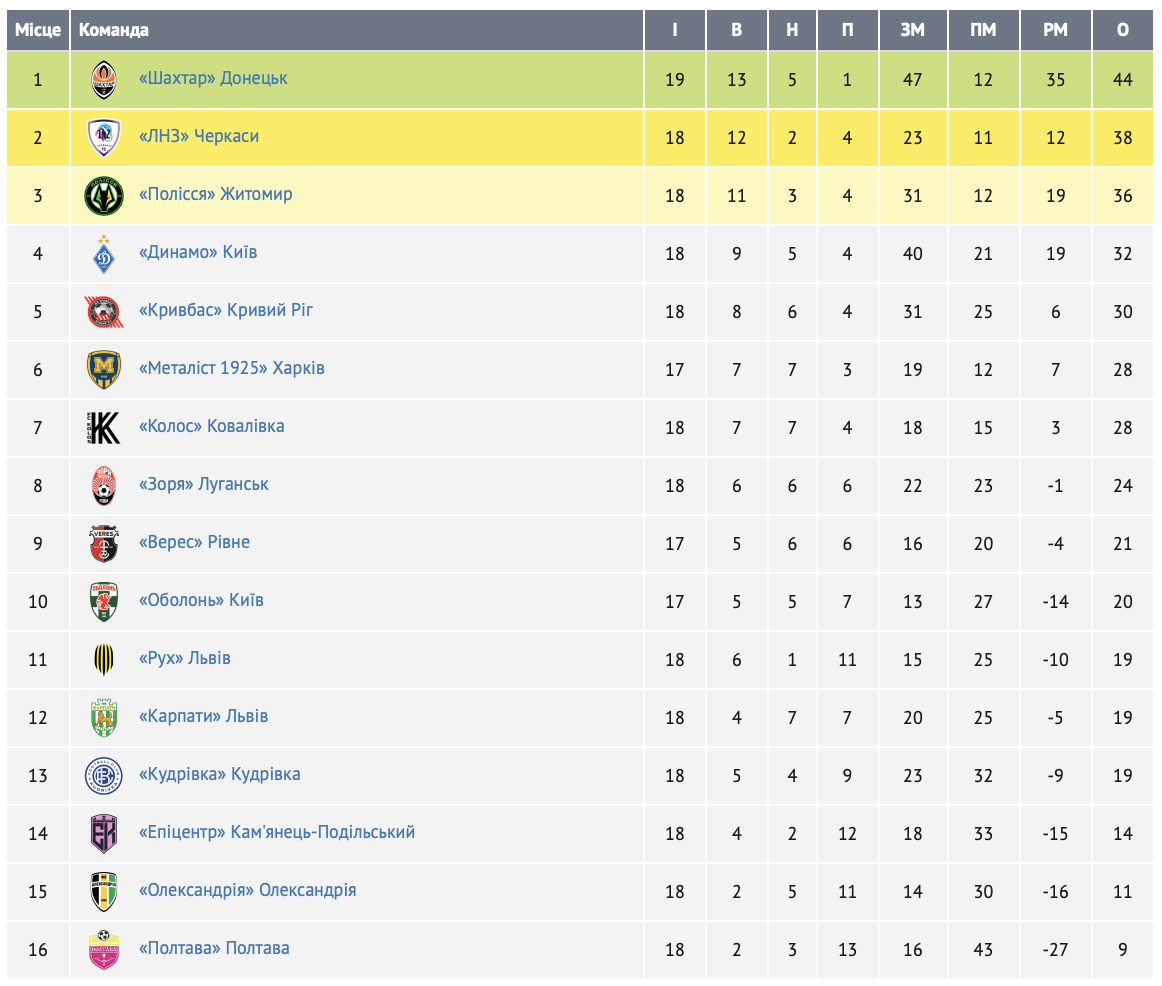
Task: Click the Dynamo Kyiv club emblem
Action: pyautogui.click(x=104, y=253)
